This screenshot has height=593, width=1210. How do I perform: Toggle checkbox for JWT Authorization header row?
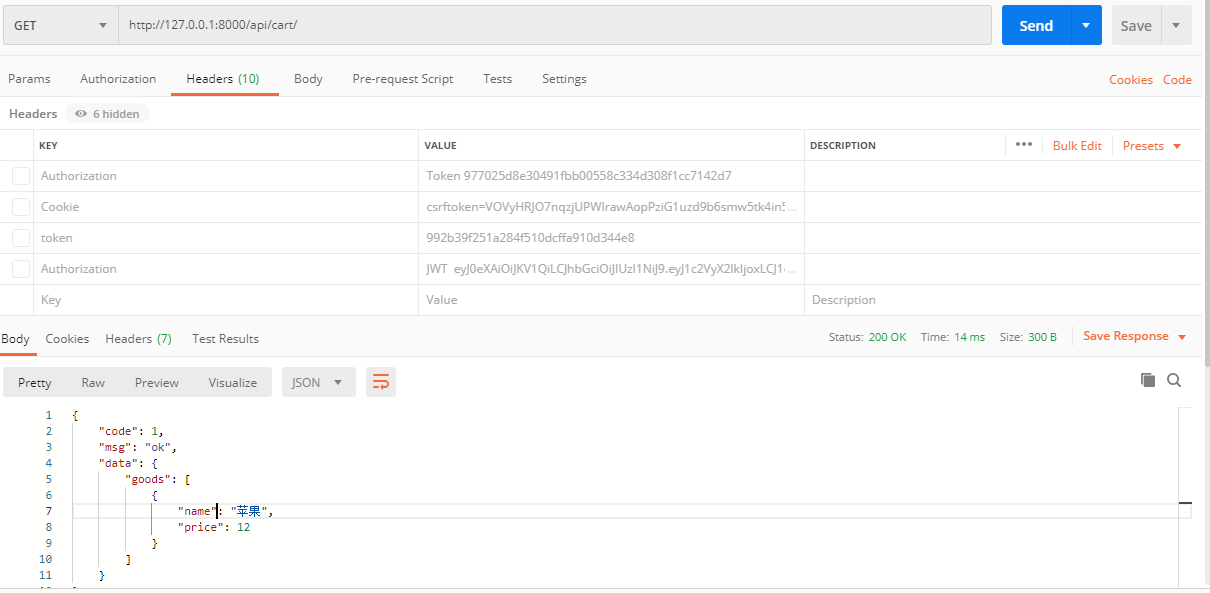click(x=21, y=269)
